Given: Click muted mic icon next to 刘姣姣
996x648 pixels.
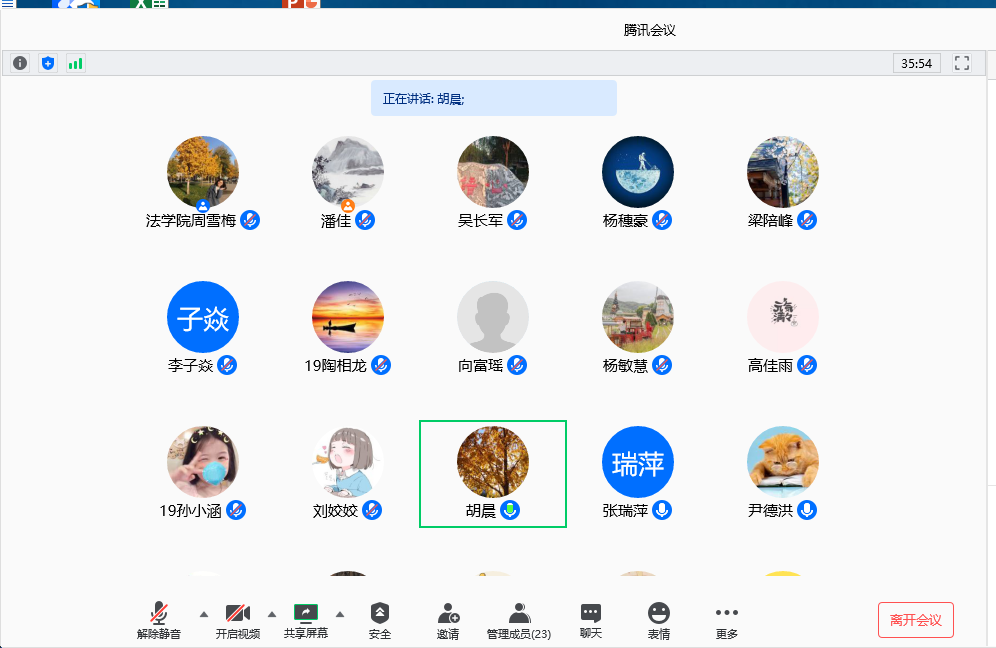Looking at the screenshot, I should point(372,510).
